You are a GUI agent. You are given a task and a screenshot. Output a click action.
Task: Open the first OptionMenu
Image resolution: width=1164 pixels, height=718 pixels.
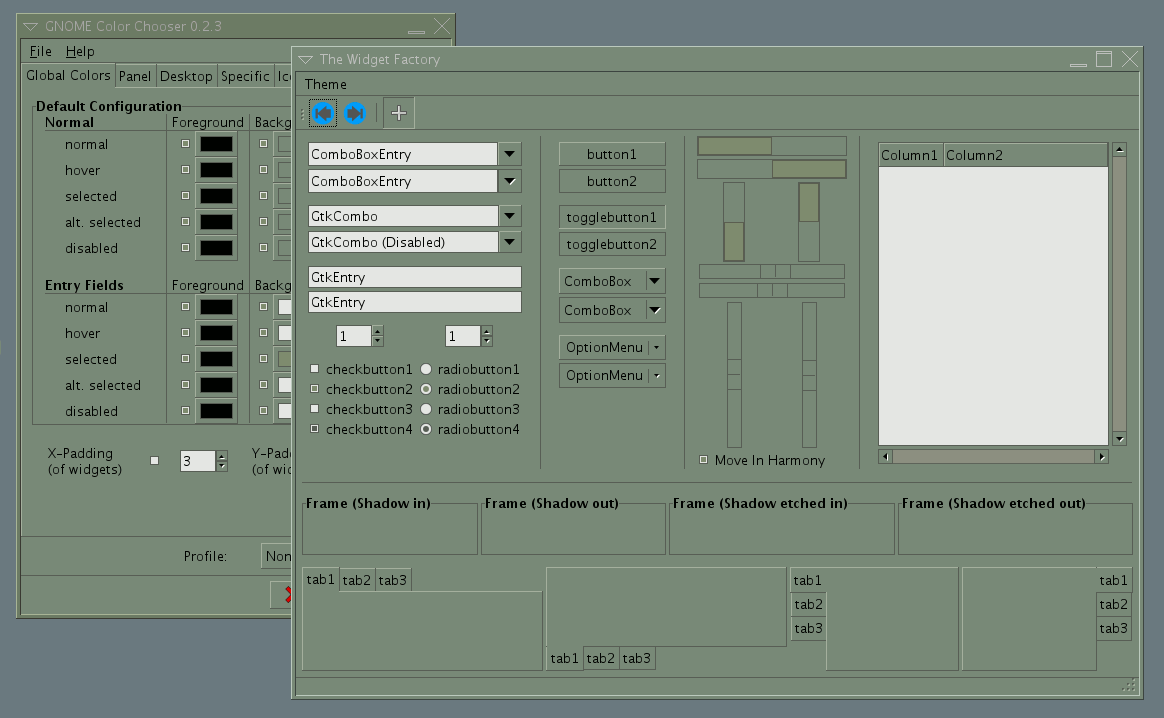(x=612, y=347)
